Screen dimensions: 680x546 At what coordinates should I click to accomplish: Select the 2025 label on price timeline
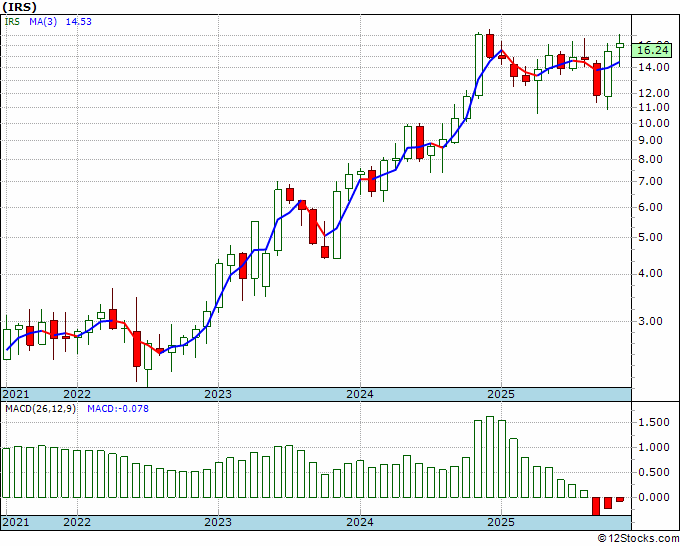click(501, 394)
